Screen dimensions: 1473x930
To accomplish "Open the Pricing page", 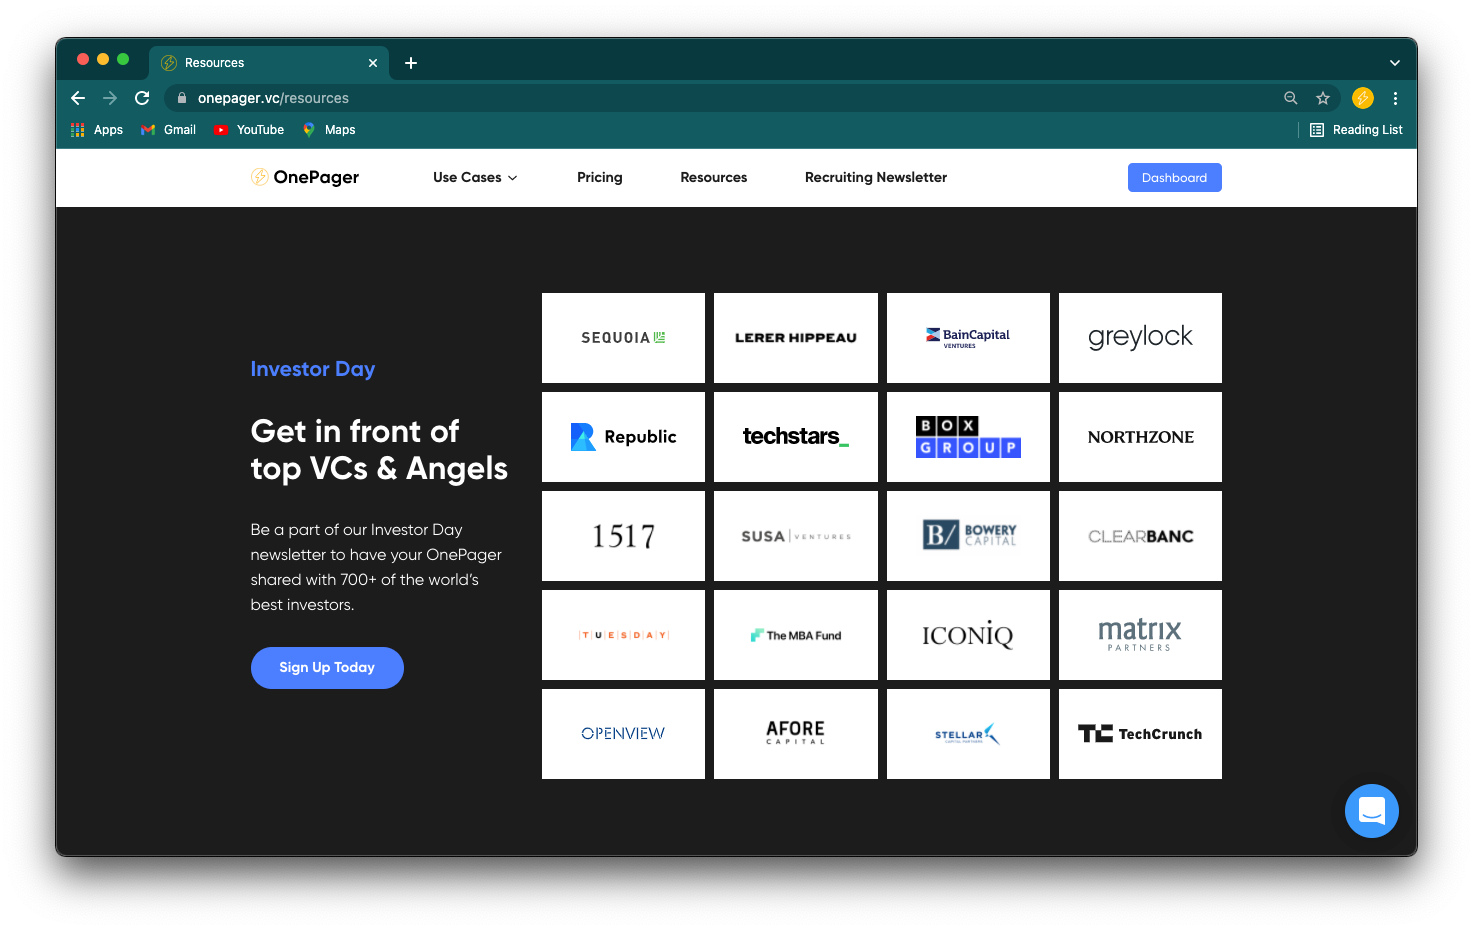I will [x=600, y=177].
